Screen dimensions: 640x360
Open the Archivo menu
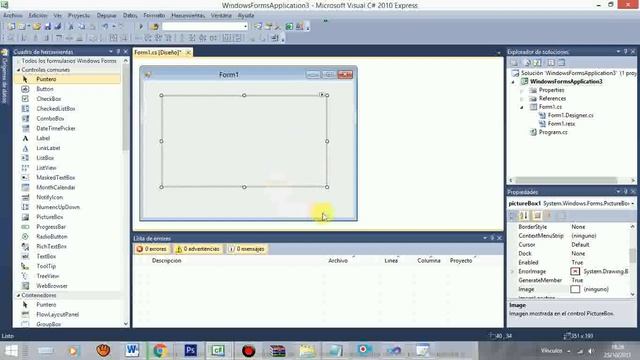(x=13, y=16)
